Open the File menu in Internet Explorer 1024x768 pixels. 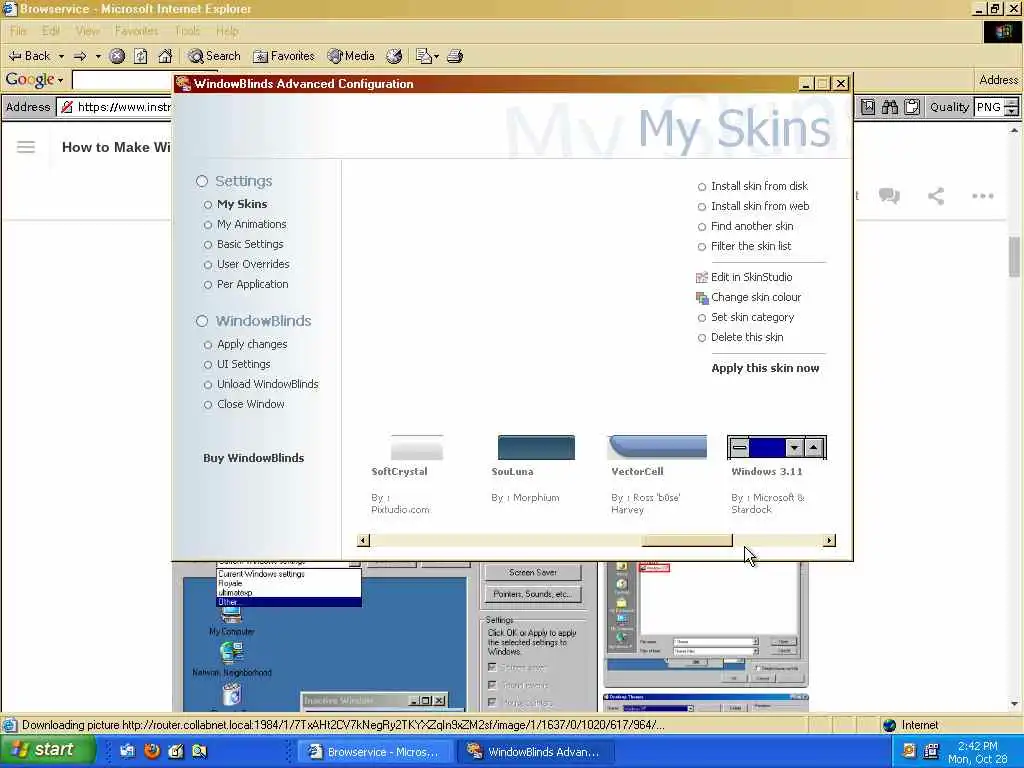(x=18, y=31)
